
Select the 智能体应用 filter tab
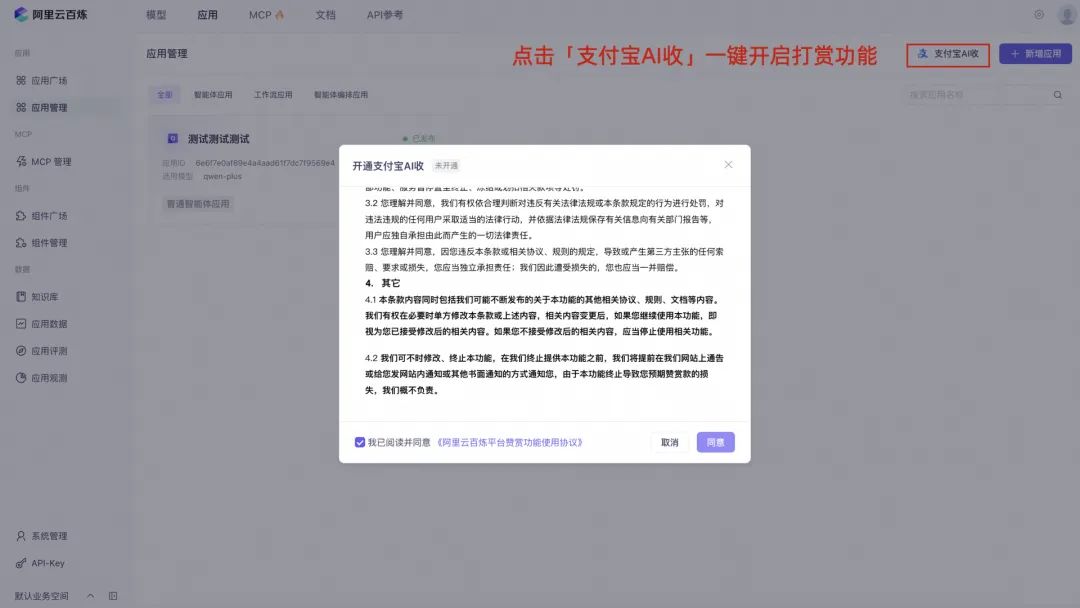point(214,93)
